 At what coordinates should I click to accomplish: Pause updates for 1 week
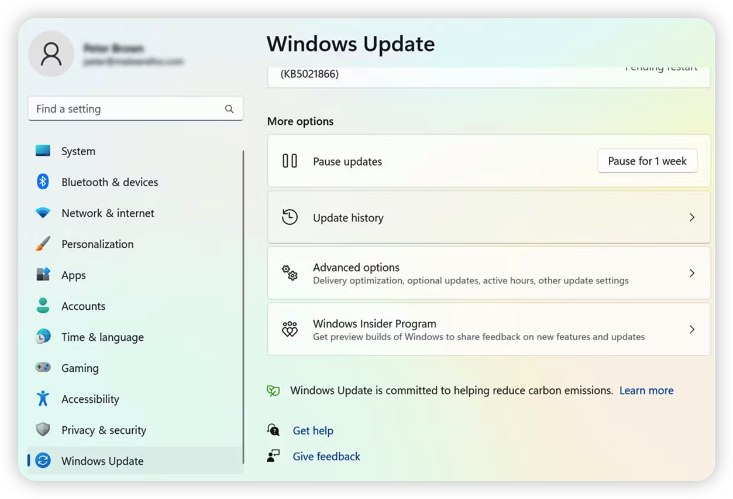point(647,161)
